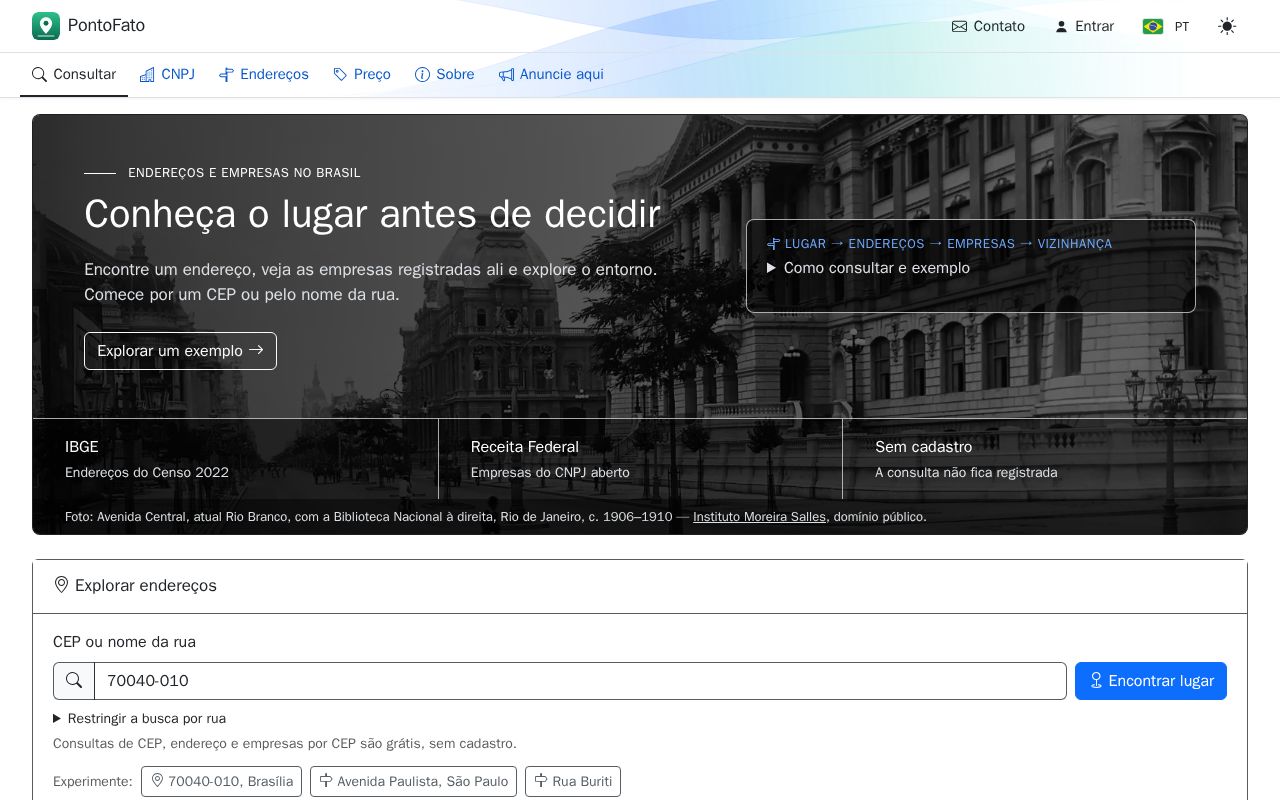The height and width of the screenshot is (800, 1280).
Task: Click the CEP search input field
Action: 580,681
